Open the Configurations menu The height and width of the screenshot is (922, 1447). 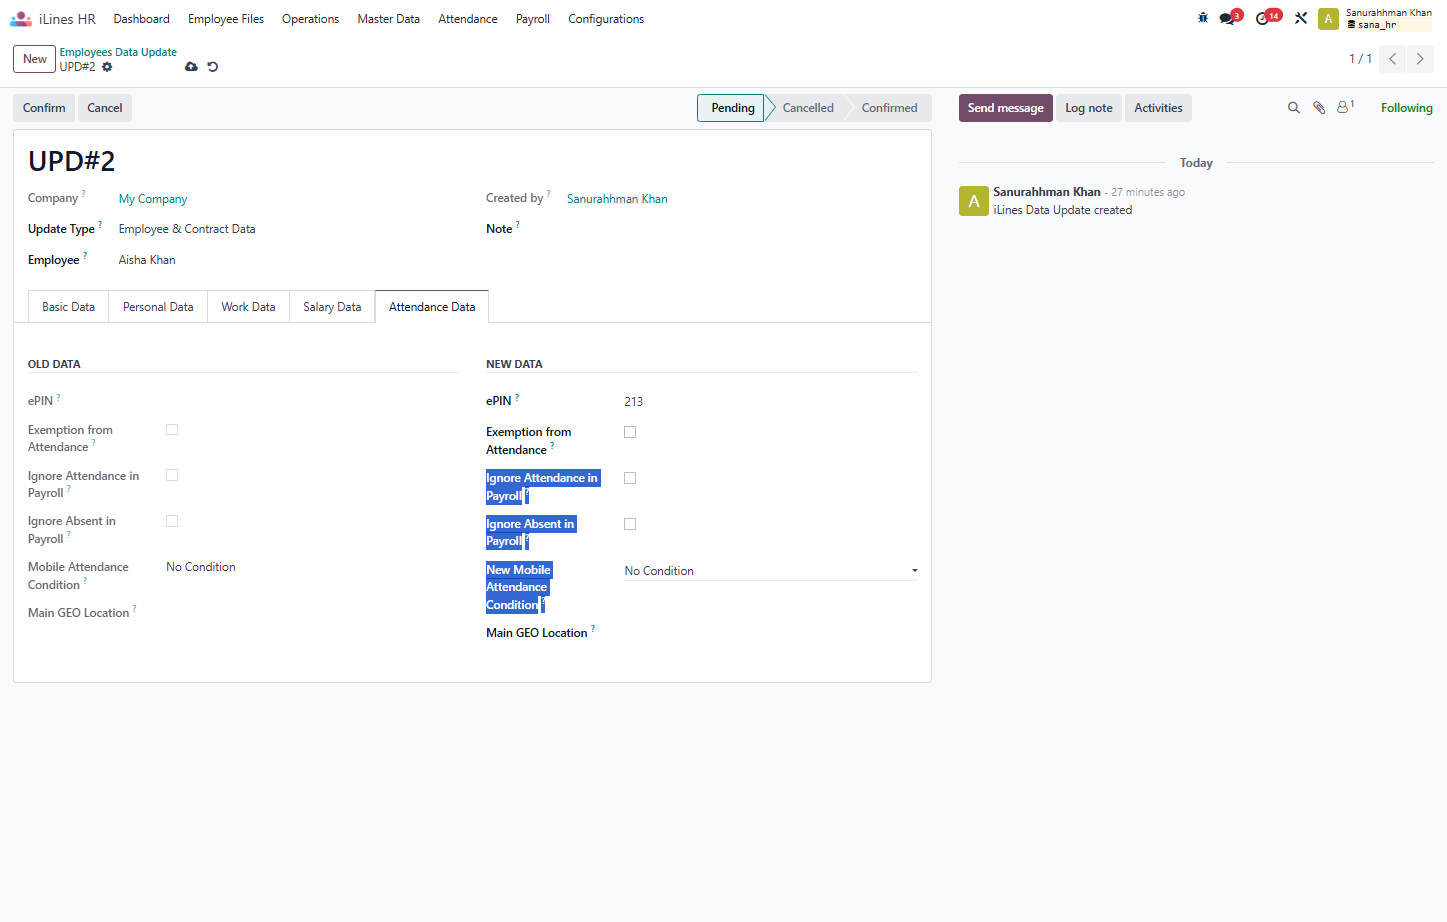pos(606,19)
